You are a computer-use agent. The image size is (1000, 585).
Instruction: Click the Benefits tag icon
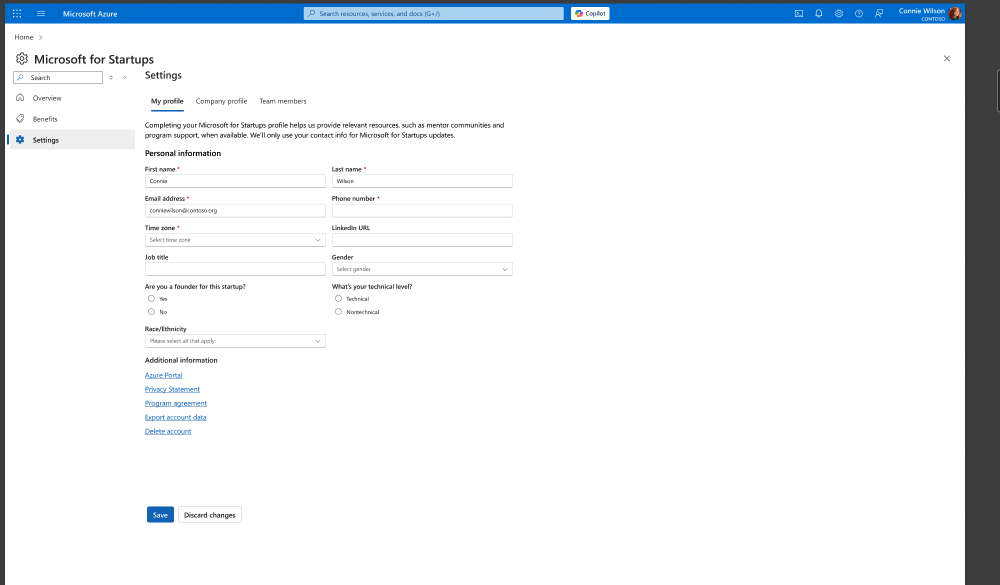click(20, 119)
